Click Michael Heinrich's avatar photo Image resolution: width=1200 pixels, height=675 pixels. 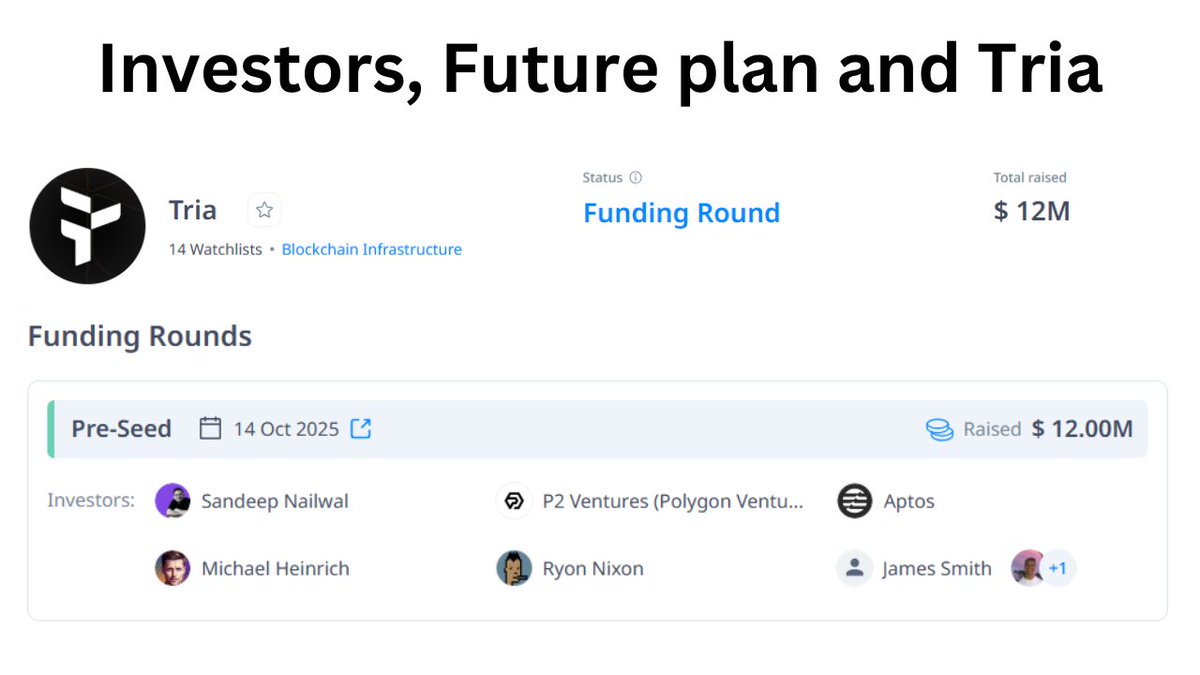point(173,569)
